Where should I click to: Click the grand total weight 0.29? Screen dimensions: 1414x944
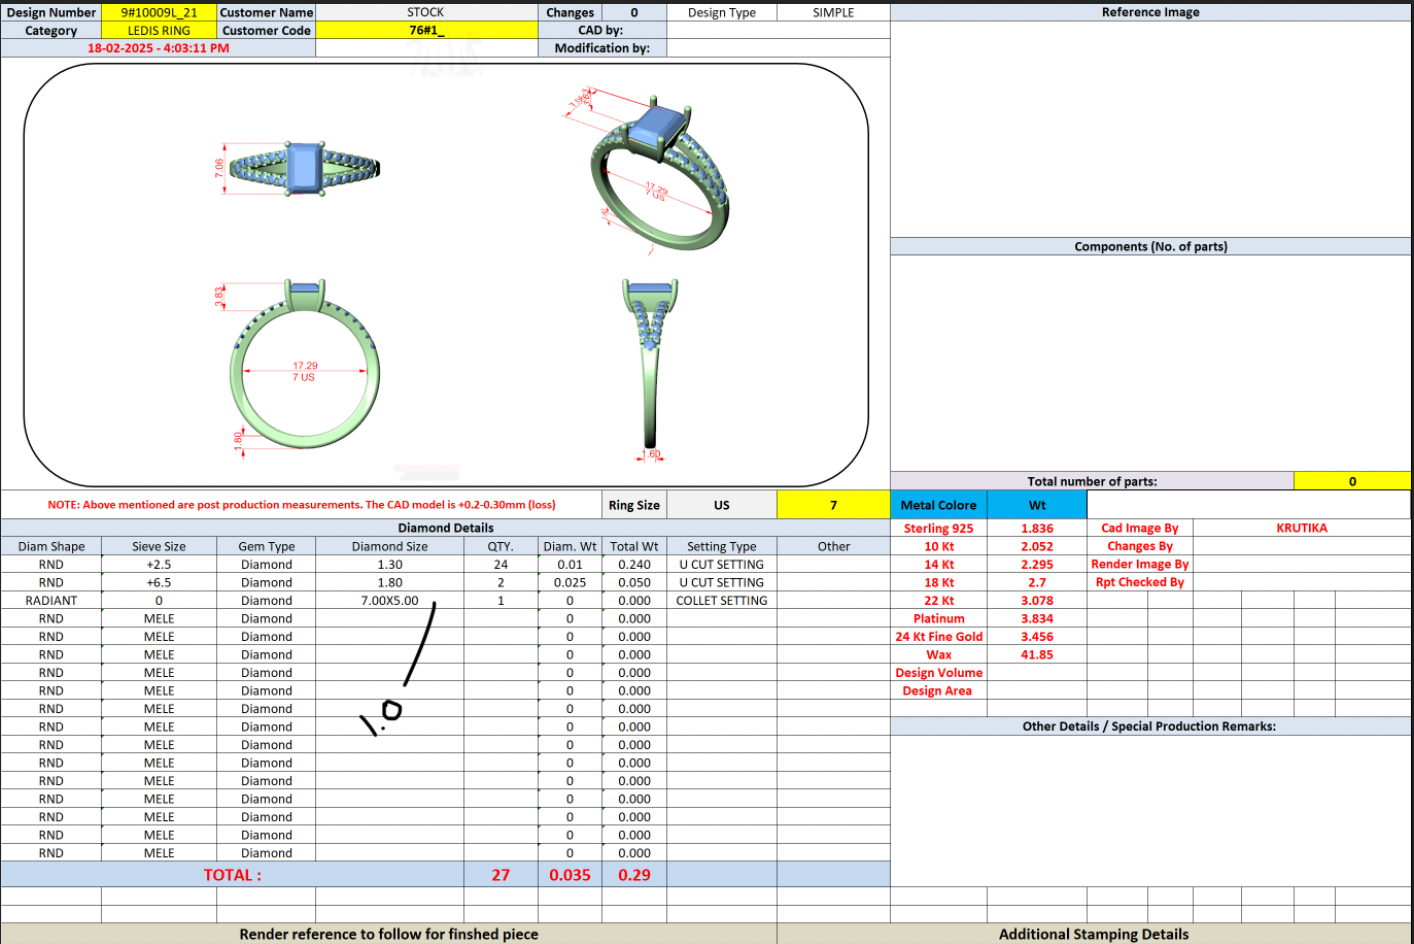point(634,875)
